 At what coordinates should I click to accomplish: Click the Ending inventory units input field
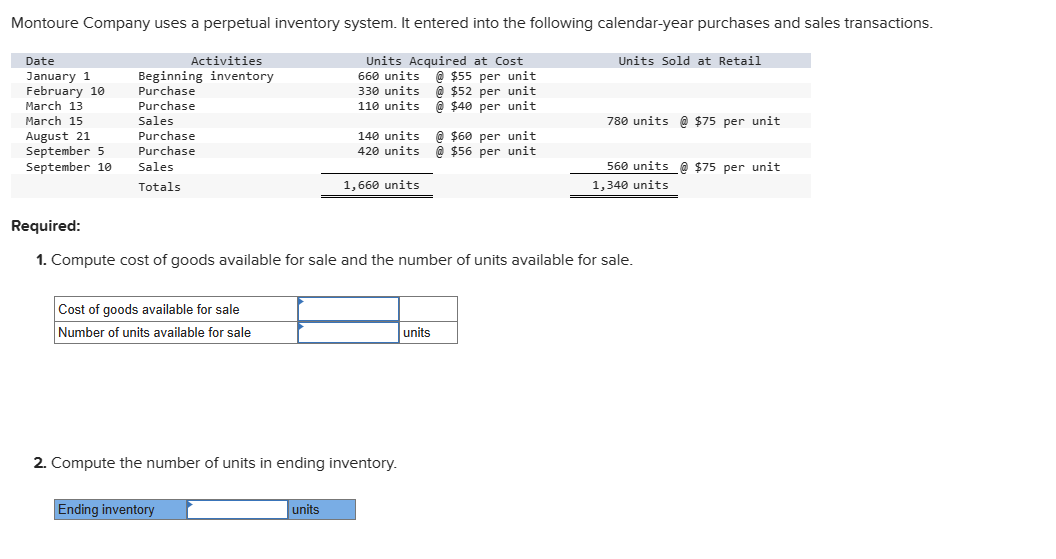(x=237, y=509)
